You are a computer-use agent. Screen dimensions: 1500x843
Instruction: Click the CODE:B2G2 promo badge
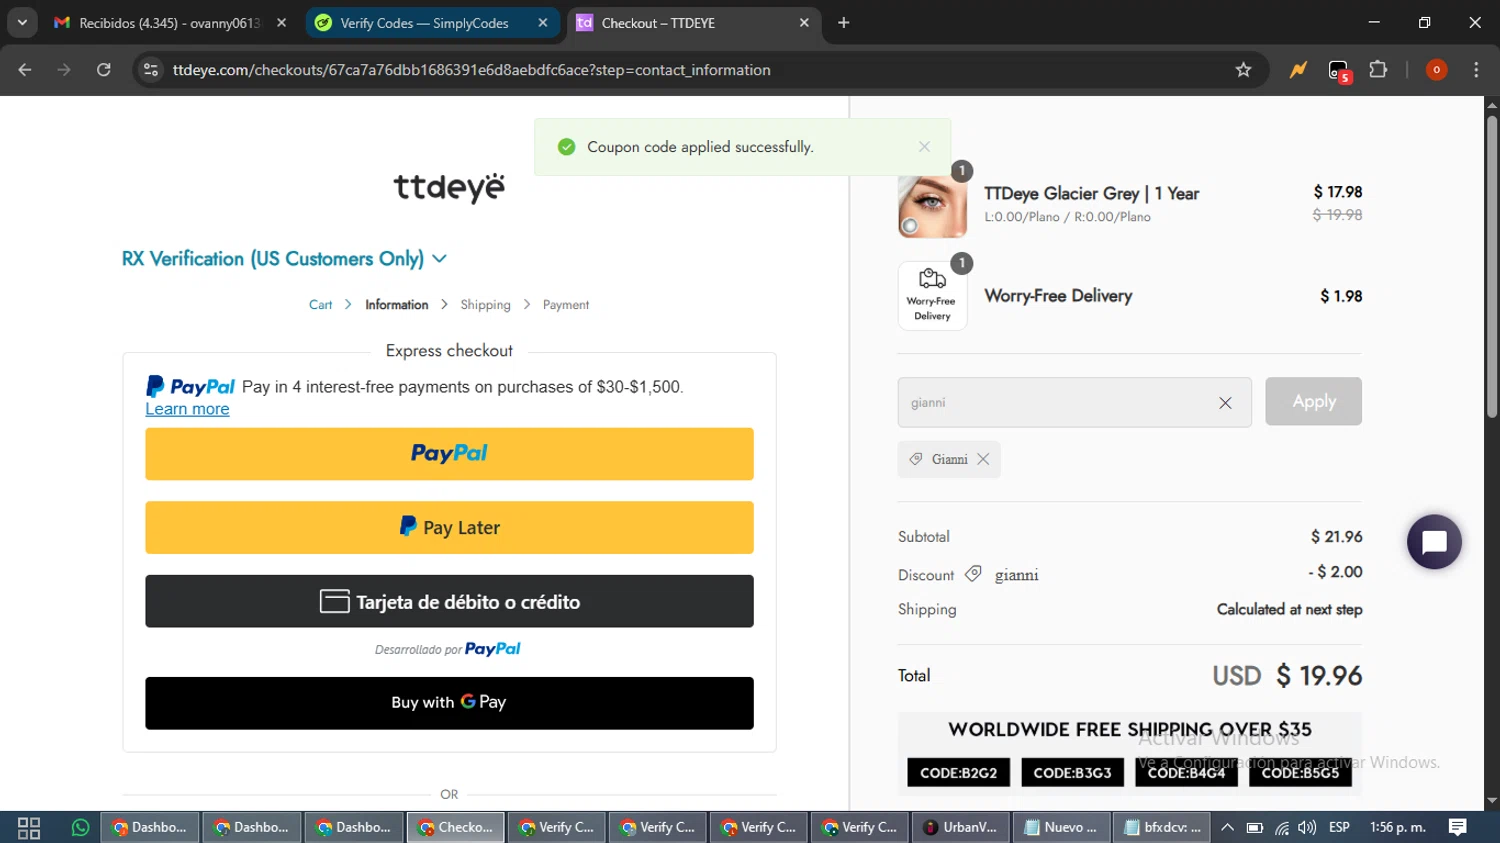958,772
